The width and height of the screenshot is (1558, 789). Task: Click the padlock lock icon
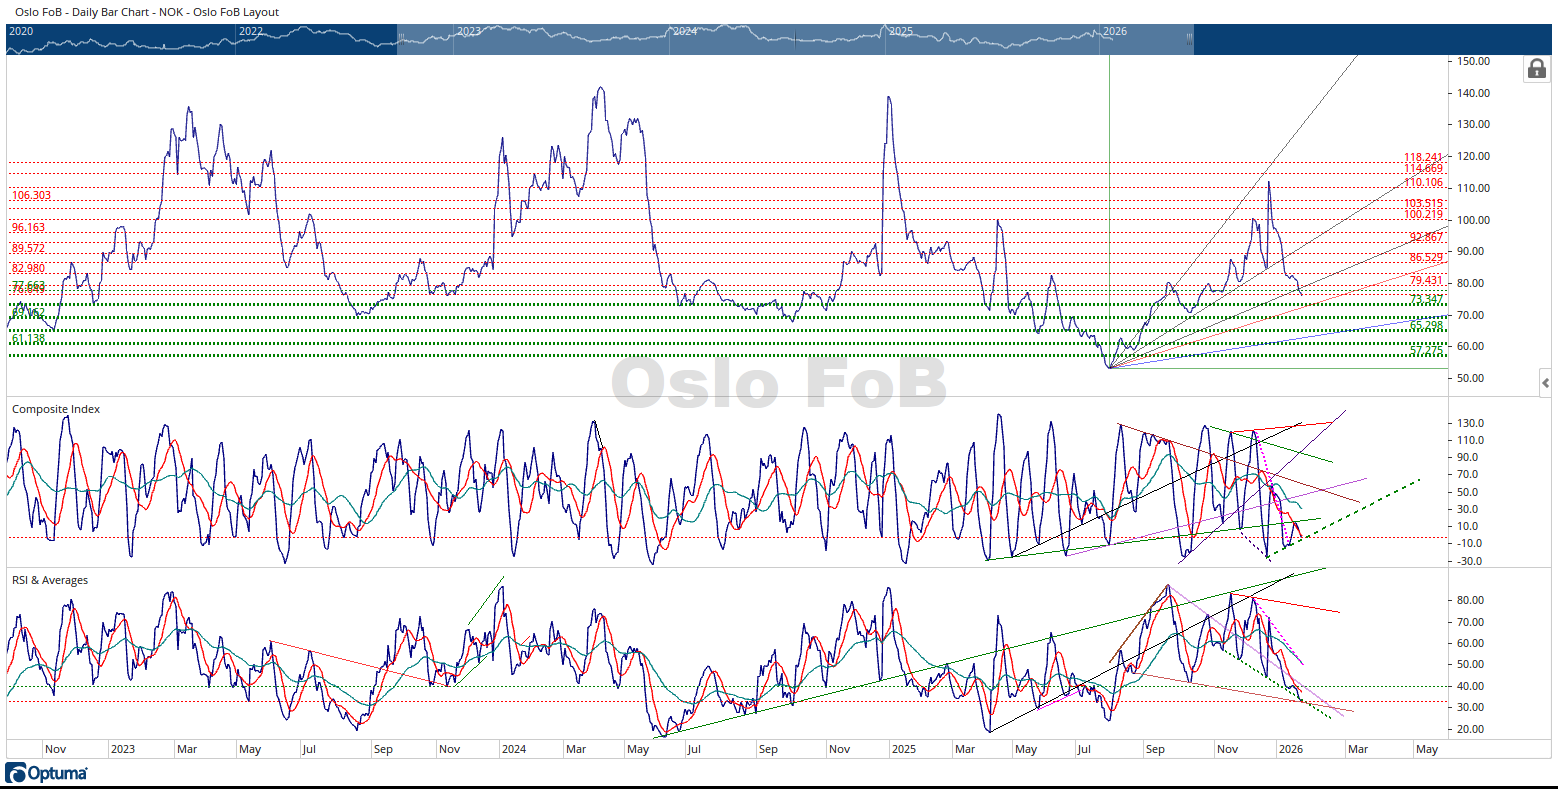point(1535,69)
